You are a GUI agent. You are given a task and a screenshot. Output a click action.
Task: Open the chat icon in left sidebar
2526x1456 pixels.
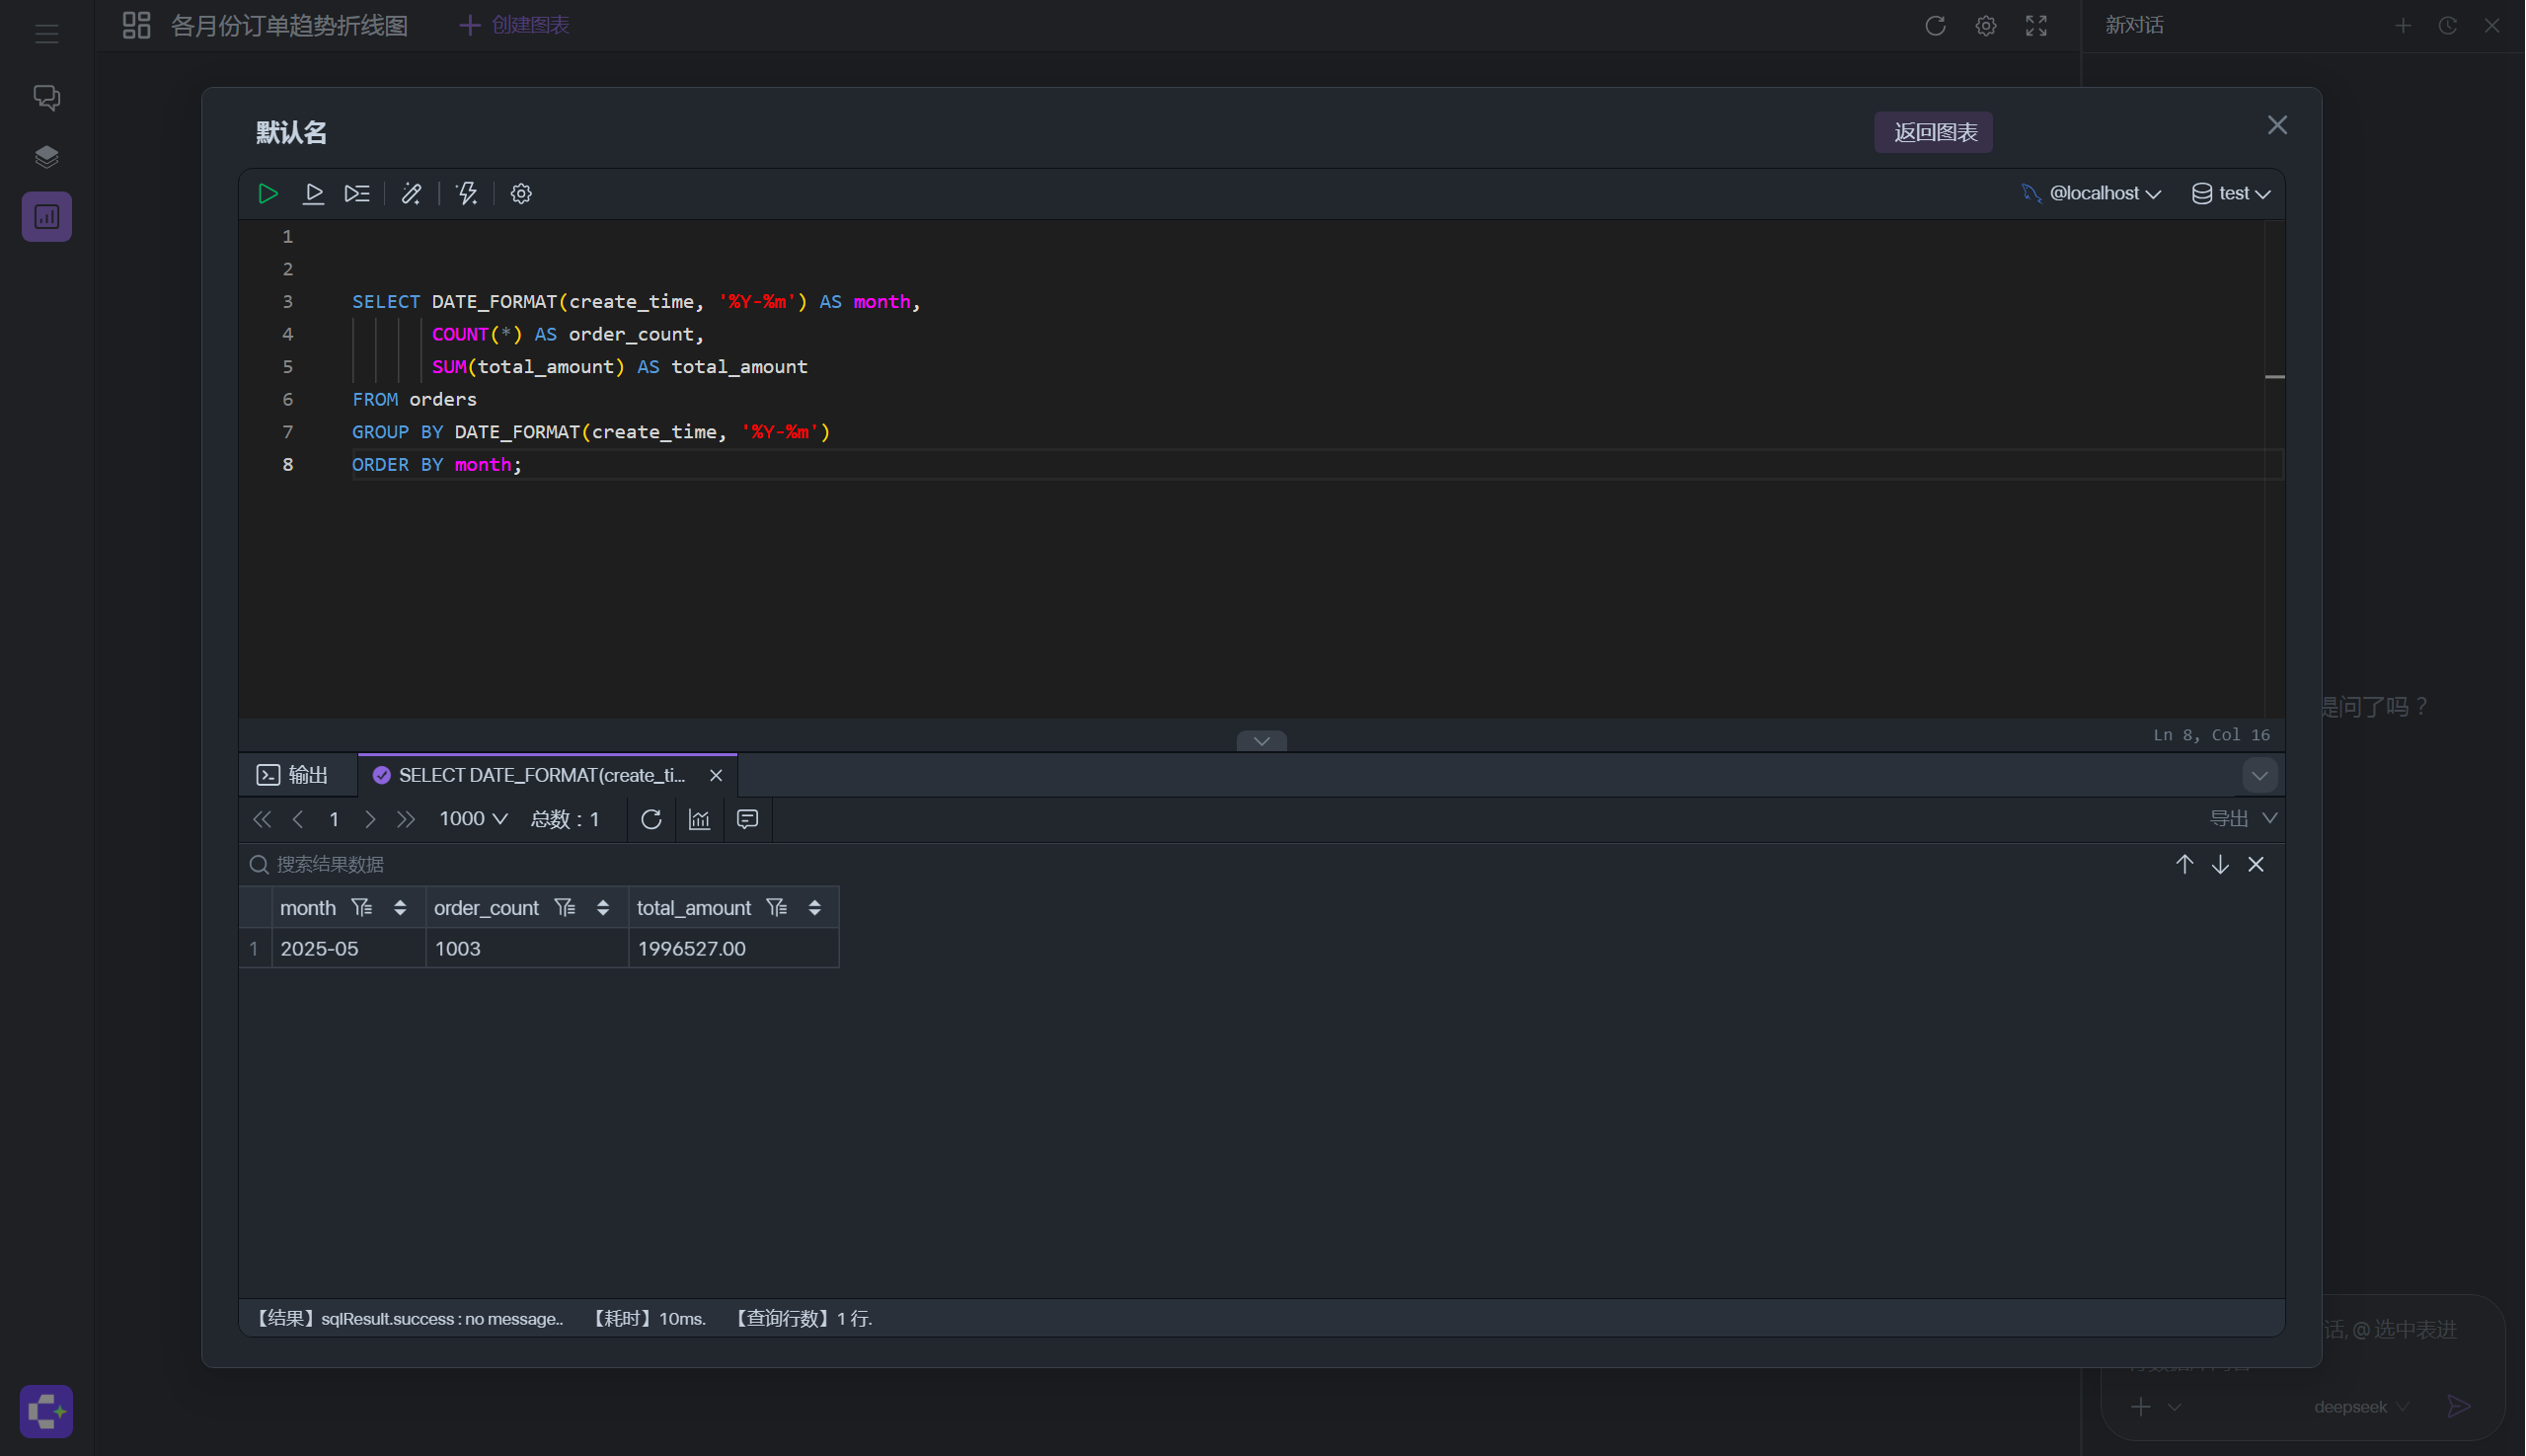(47, 97)
